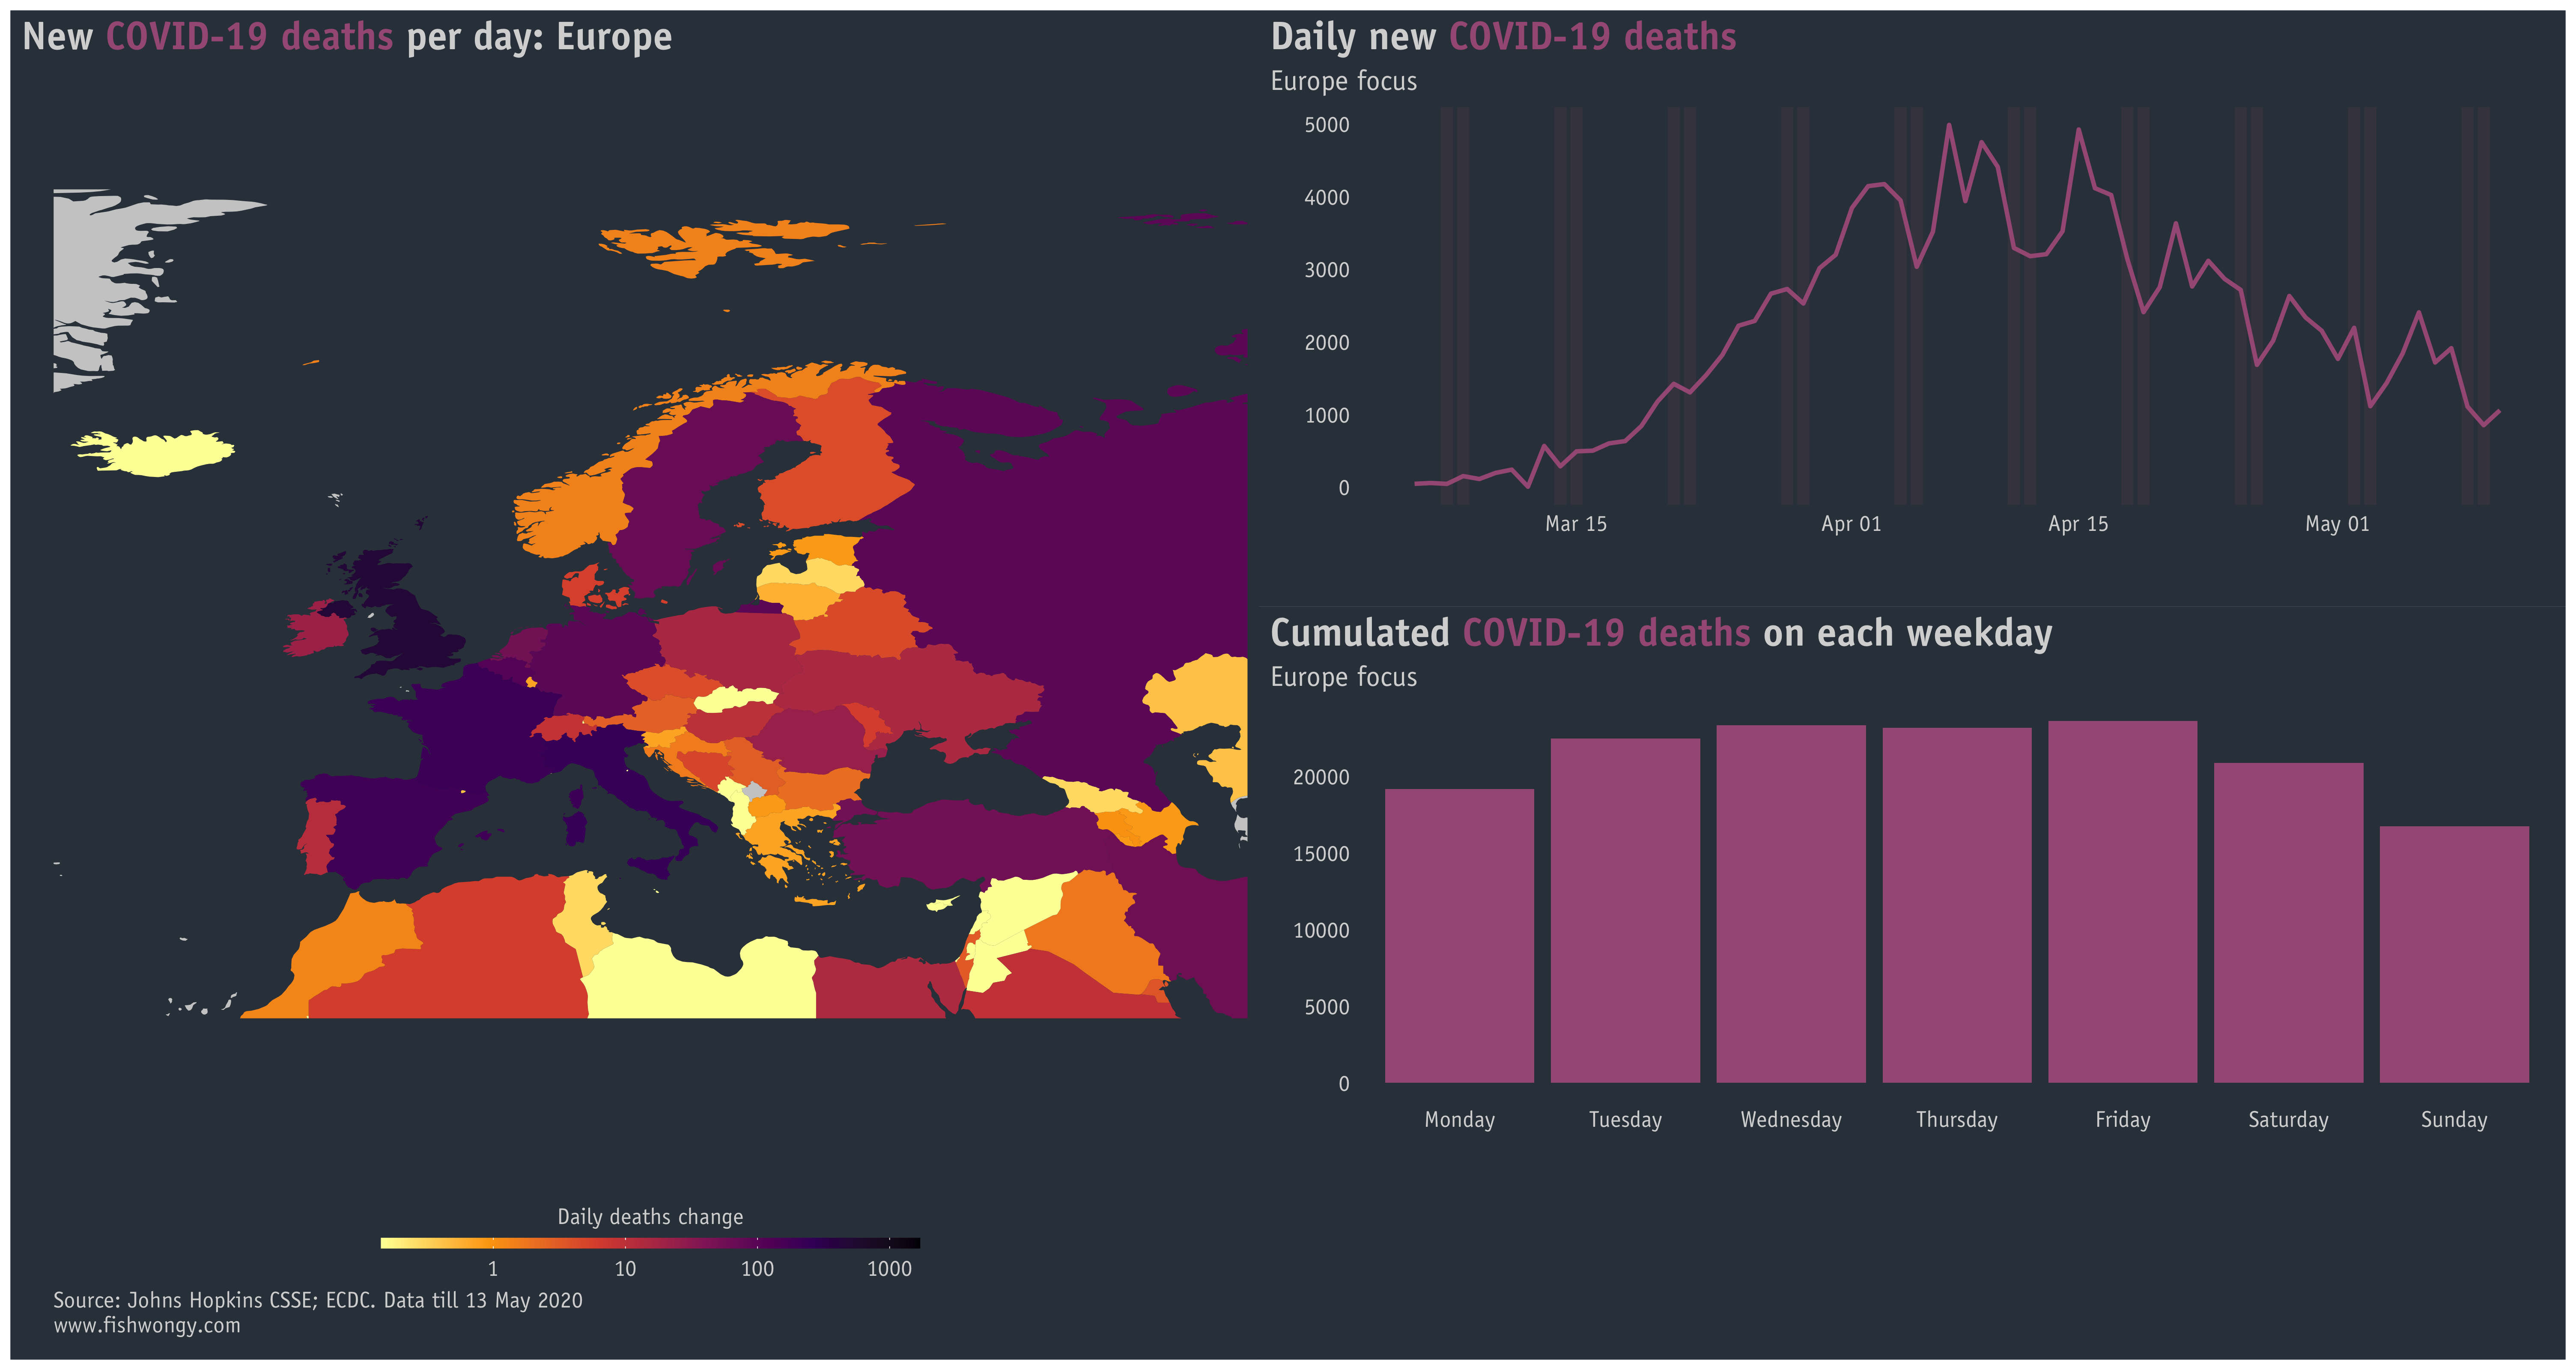Select the Friday bar in weekday chart
Image resolution: width=2576 pixels, height=1370 pixels.
coord(2123,902)
